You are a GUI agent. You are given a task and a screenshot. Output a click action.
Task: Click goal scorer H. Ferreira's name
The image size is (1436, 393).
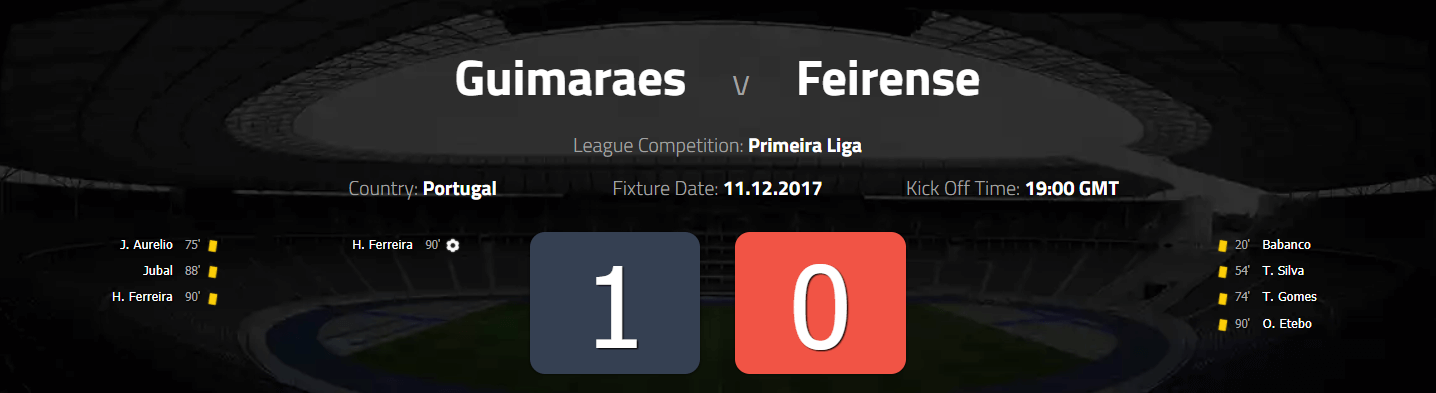coord(383,245)
